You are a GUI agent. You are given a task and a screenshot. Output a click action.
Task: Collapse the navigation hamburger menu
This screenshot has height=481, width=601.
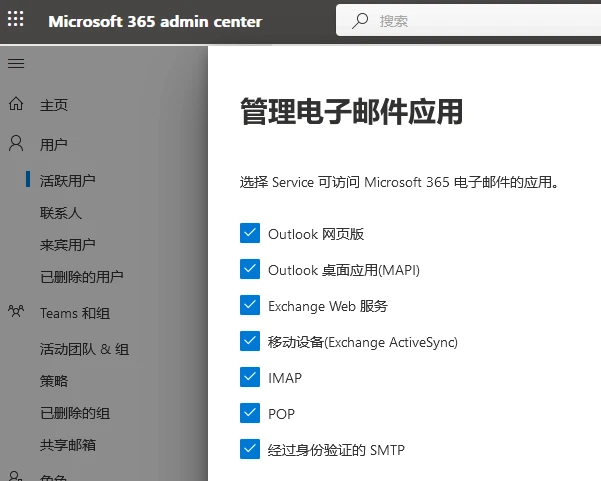tap(16, 63)
